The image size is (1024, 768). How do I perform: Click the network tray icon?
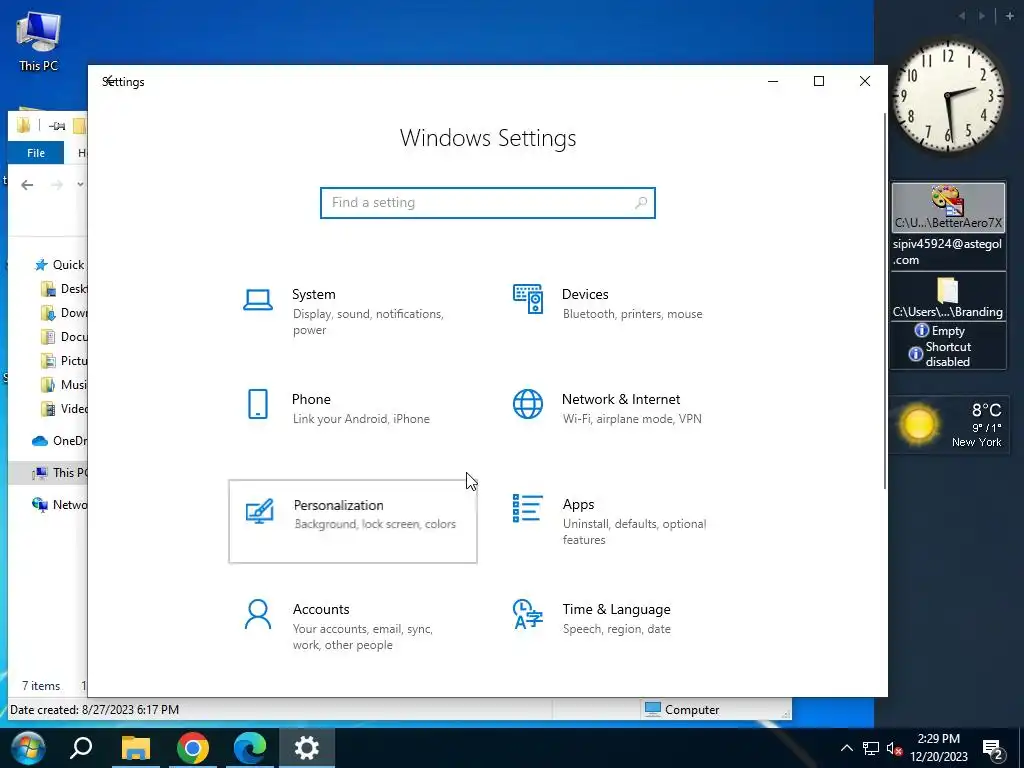[871, 748]
